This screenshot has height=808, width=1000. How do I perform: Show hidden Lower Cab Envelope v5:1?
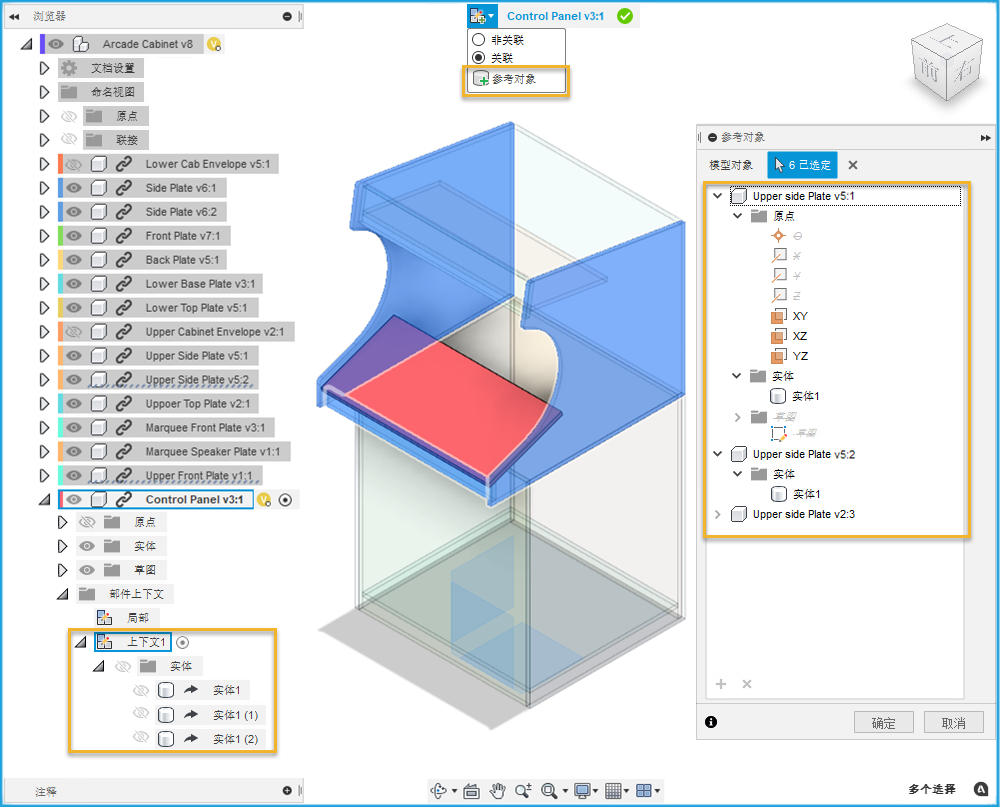tap(74, 164)
